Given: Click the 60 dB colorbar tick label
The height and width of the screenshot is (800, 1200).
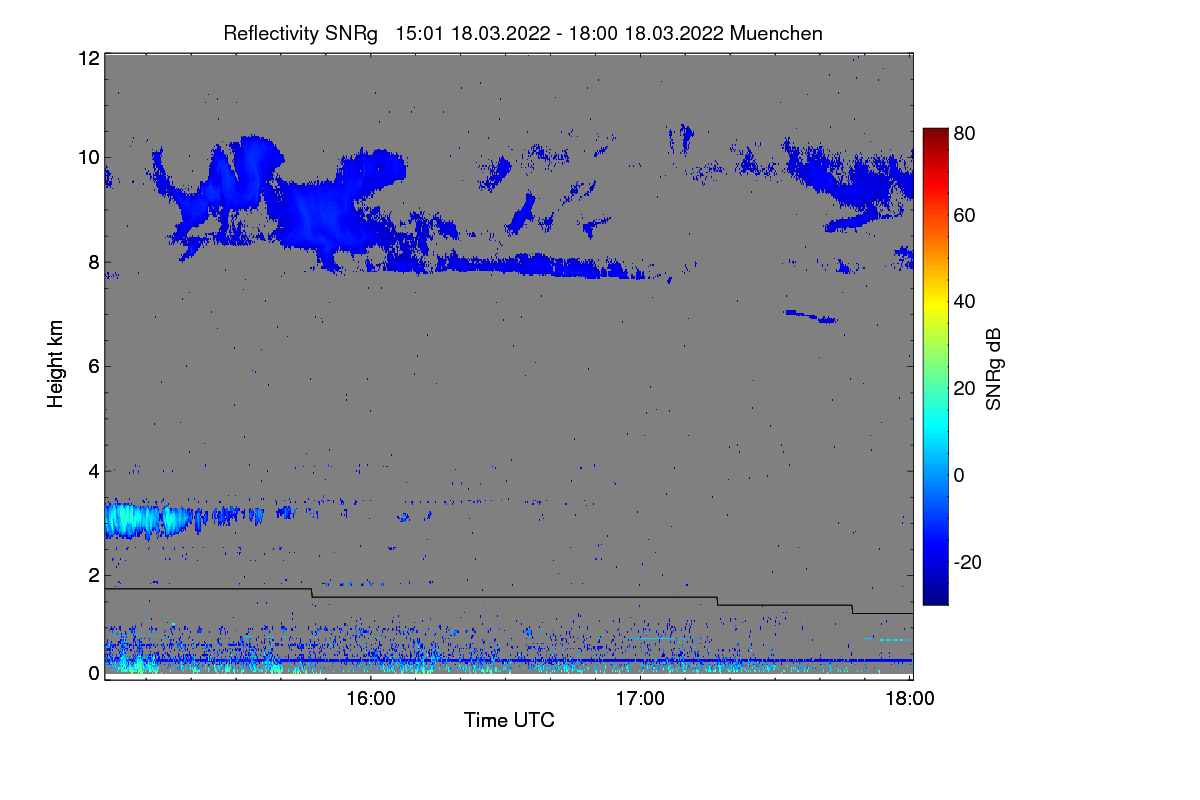Looking at the screenshot, I should [x=965, y=216].
